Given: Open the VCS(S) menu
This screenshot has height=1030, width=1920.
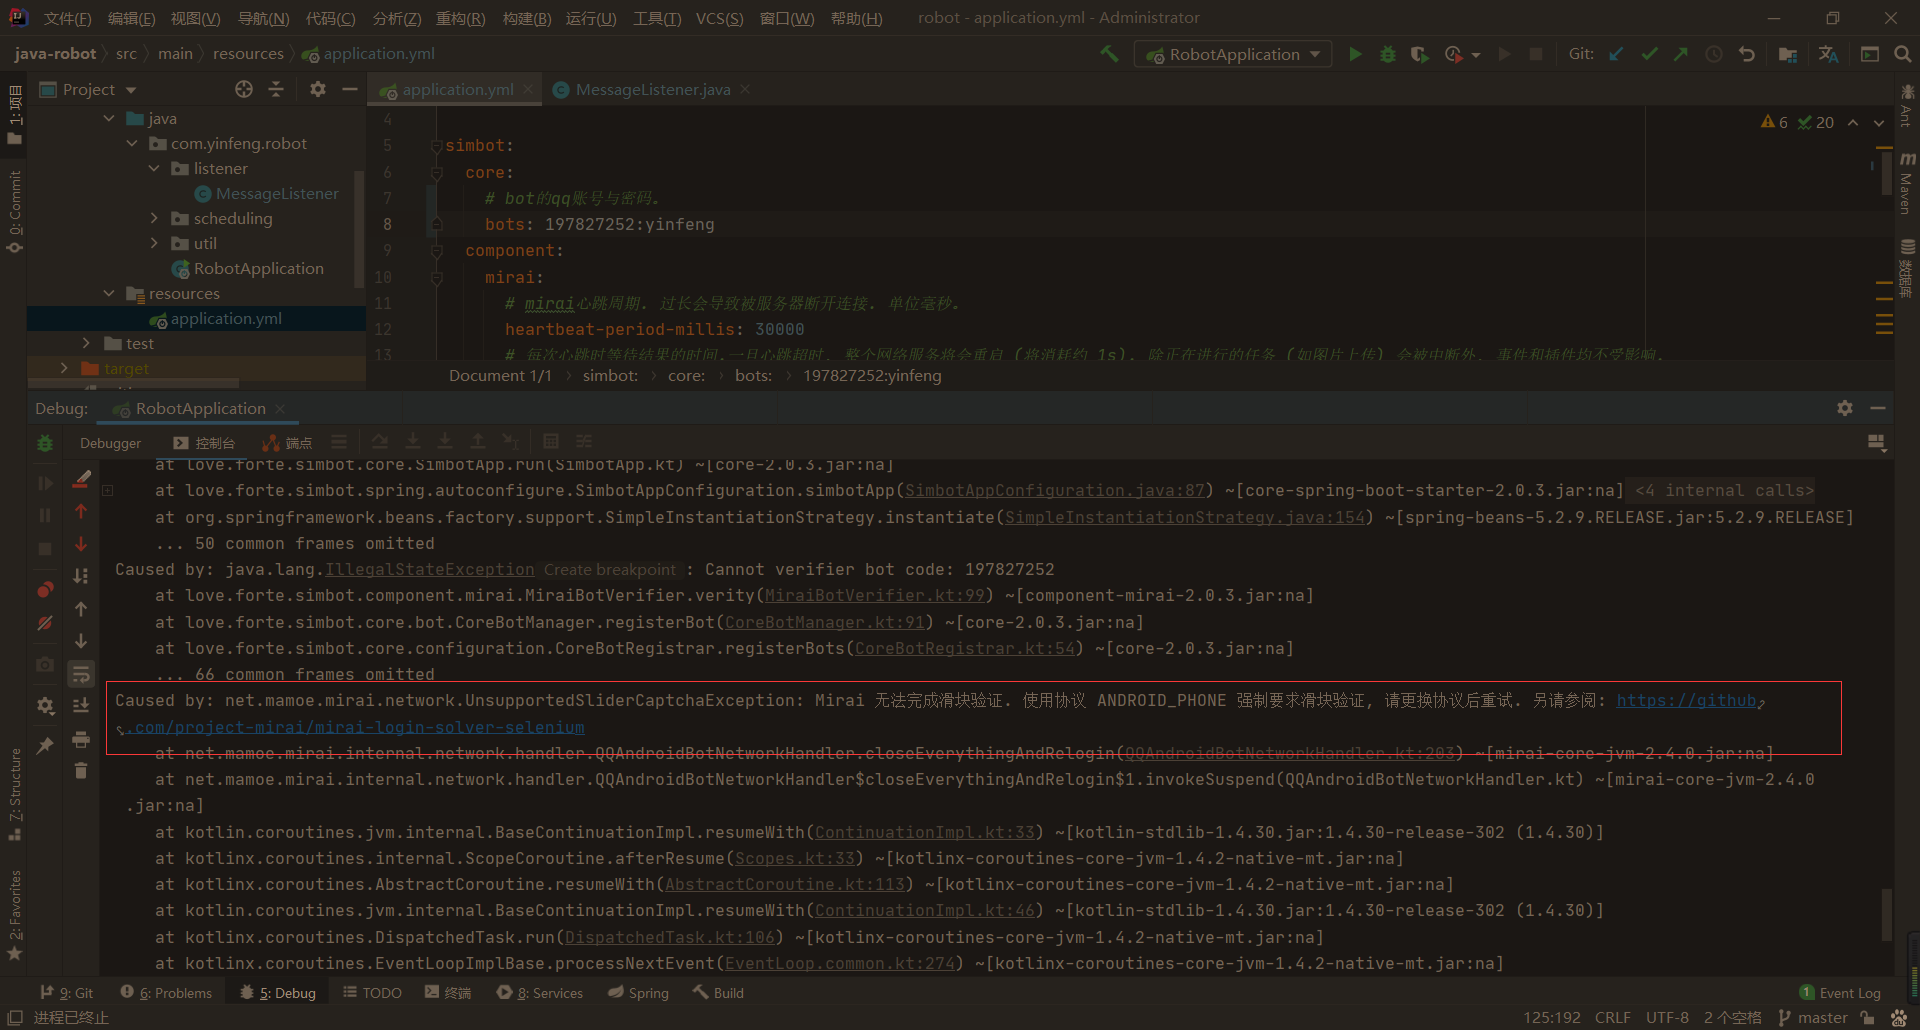Looking at the screenshot, I should [719, 18].
